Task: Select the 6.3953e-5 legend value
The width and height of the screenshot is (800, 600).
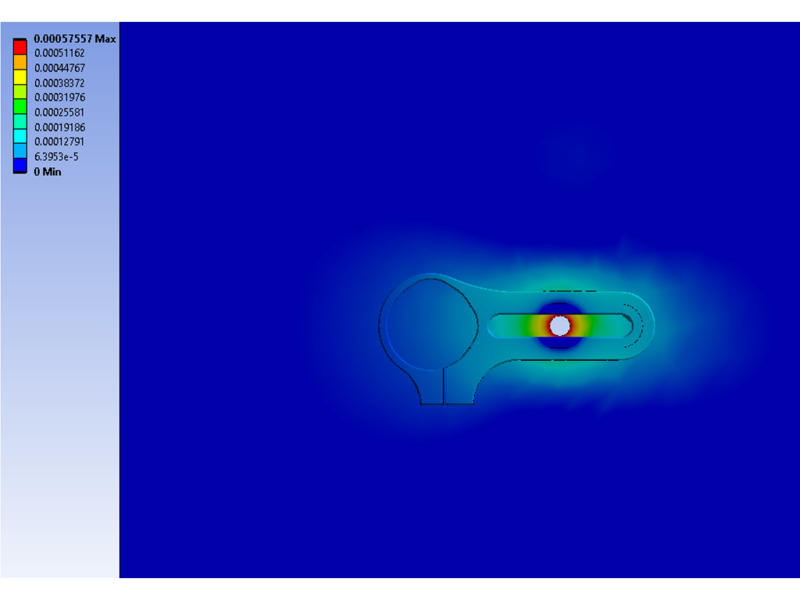Action: click(58, 157)
